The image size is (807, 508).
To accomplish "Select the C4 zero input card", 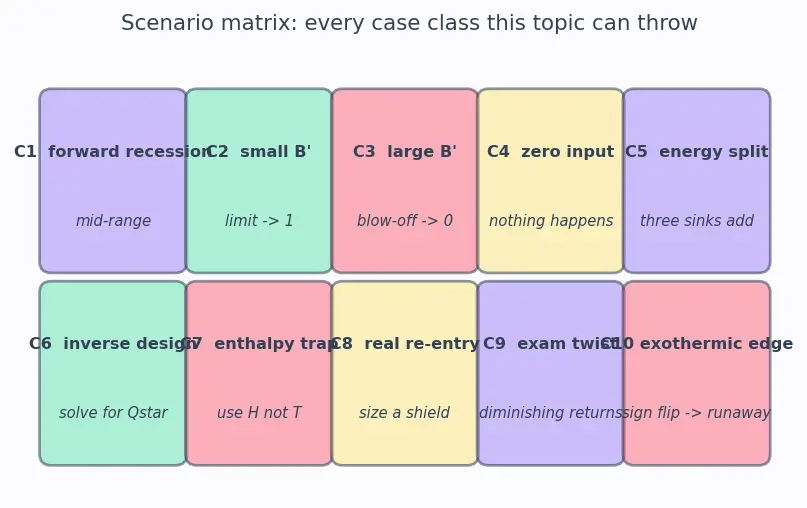I will pyautogui.click(x=551, y=180).
